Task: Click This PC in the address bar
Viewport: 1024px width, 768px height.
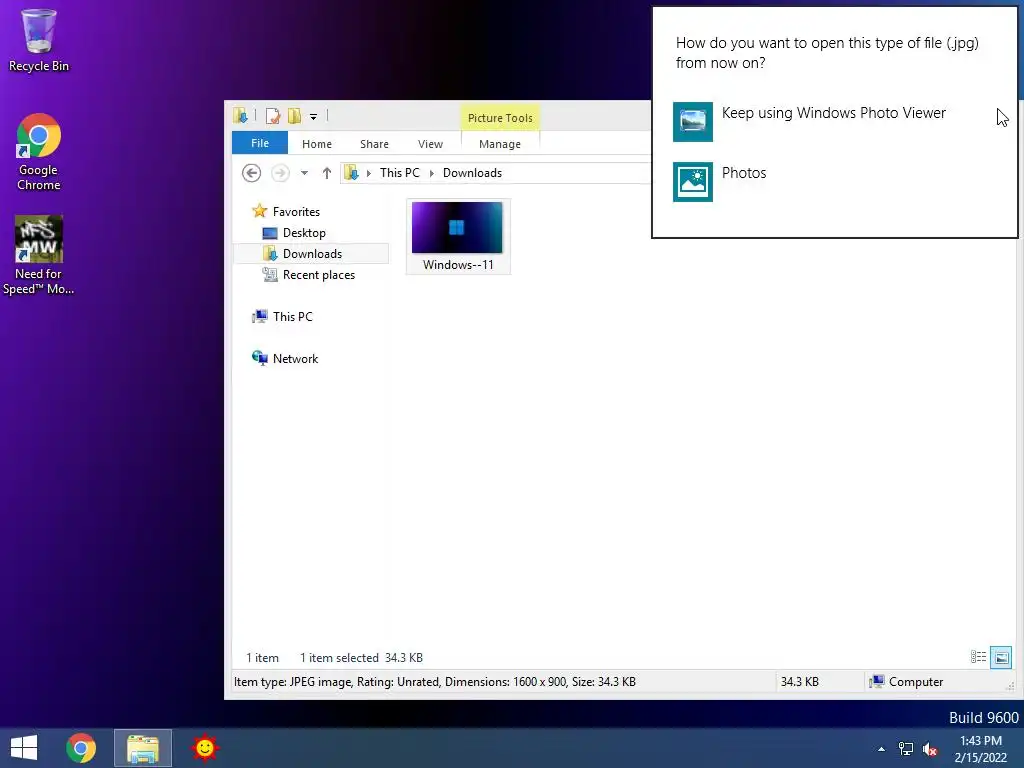Action: click(400, 173)
